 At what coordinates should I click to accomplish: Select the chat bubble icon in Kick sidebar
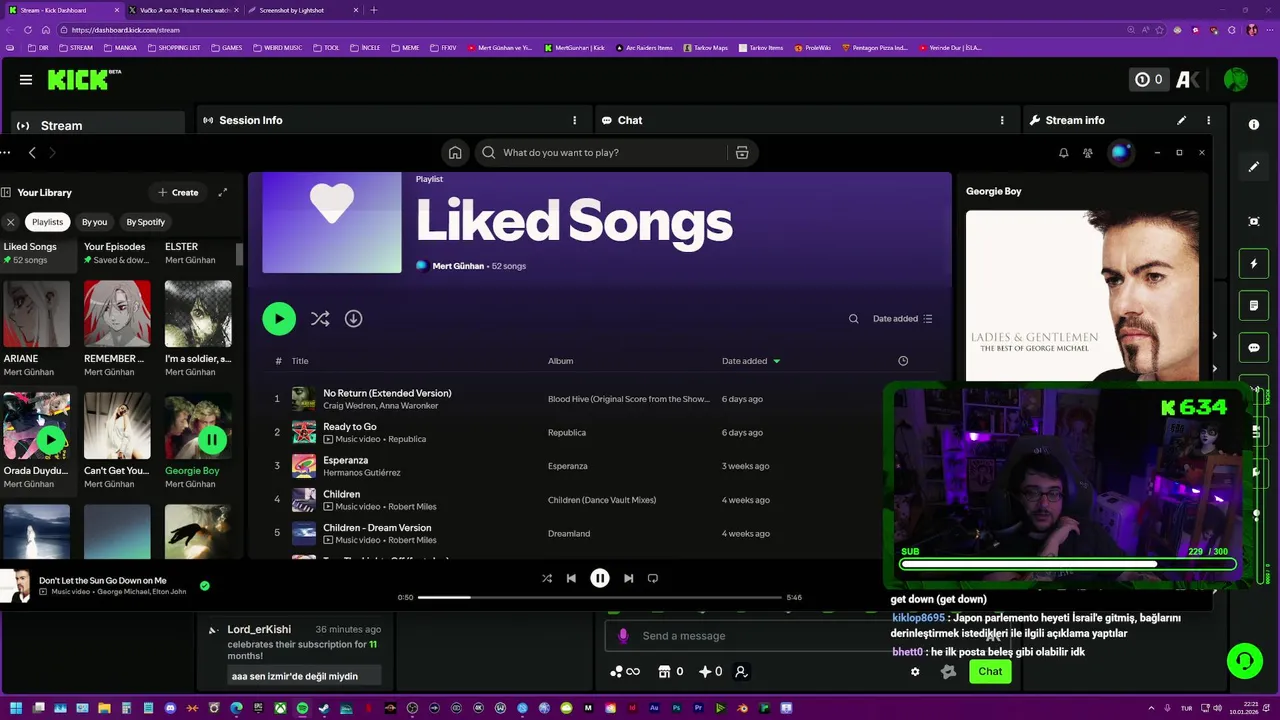[1254, 347]
